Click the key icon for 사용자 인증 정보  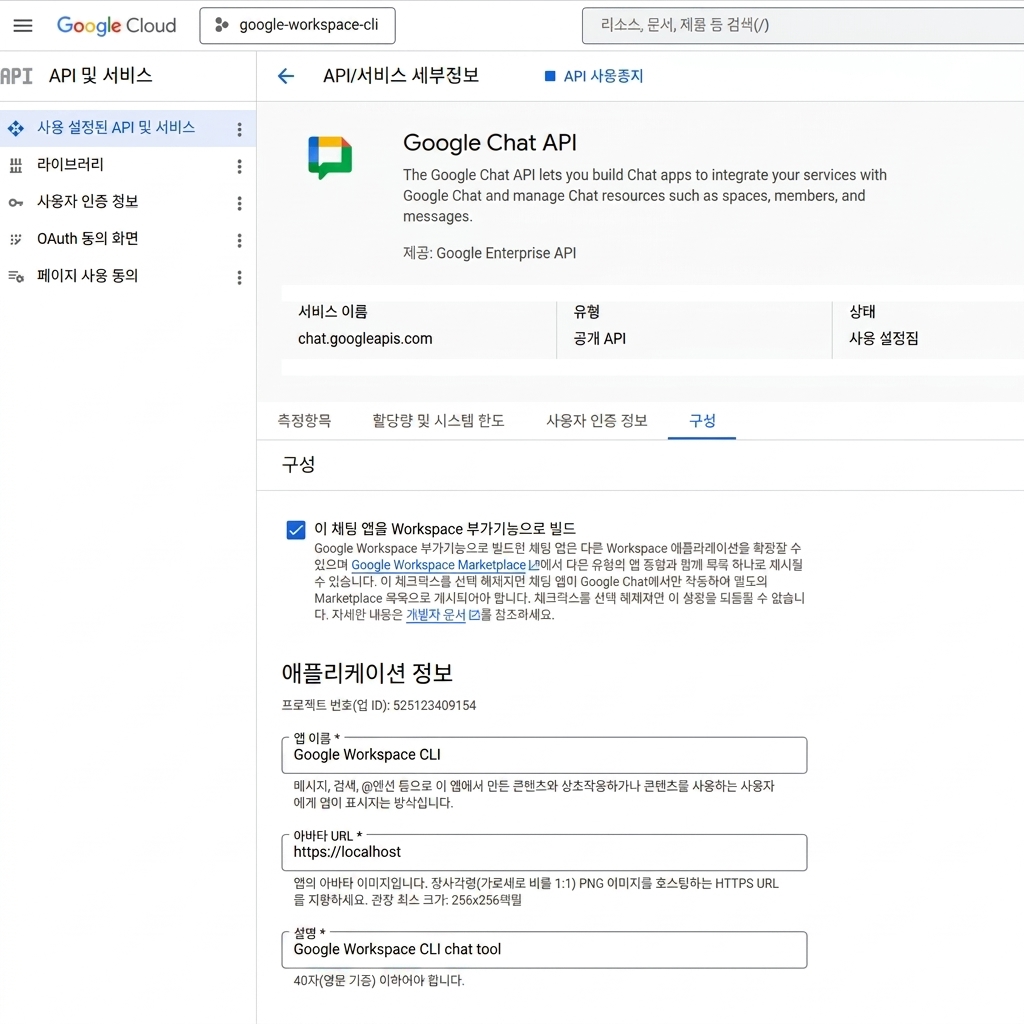[x=16, y=203]
